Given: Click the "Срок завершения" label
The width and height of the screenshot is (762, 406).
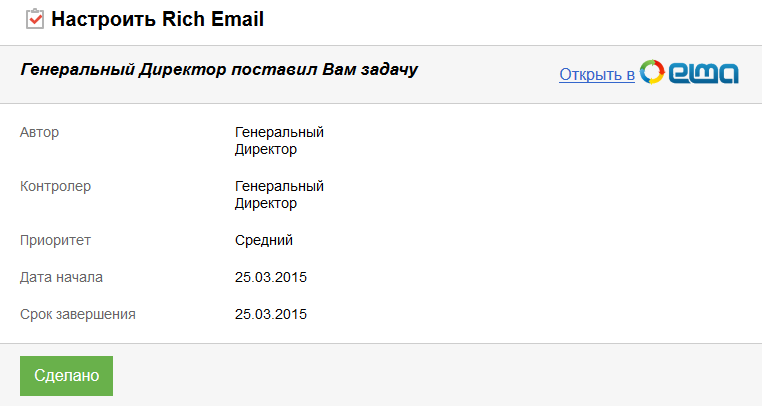Looking at the screenshot, I should (77, 314).
